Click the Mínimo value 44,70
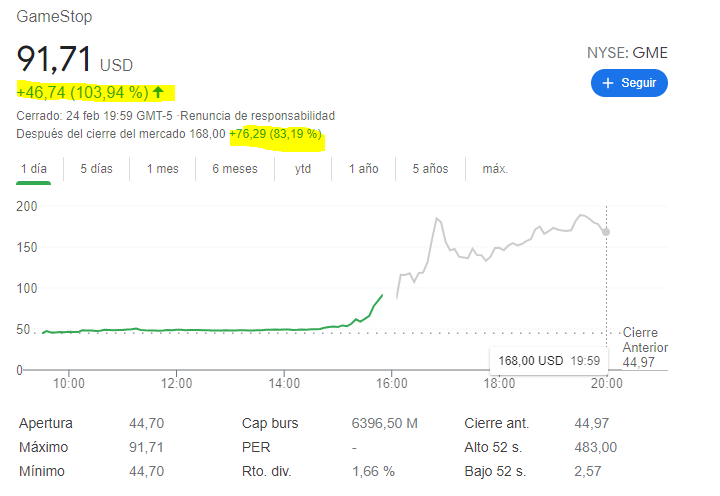The height and width of the screenshot is (496, 720). 146,471
